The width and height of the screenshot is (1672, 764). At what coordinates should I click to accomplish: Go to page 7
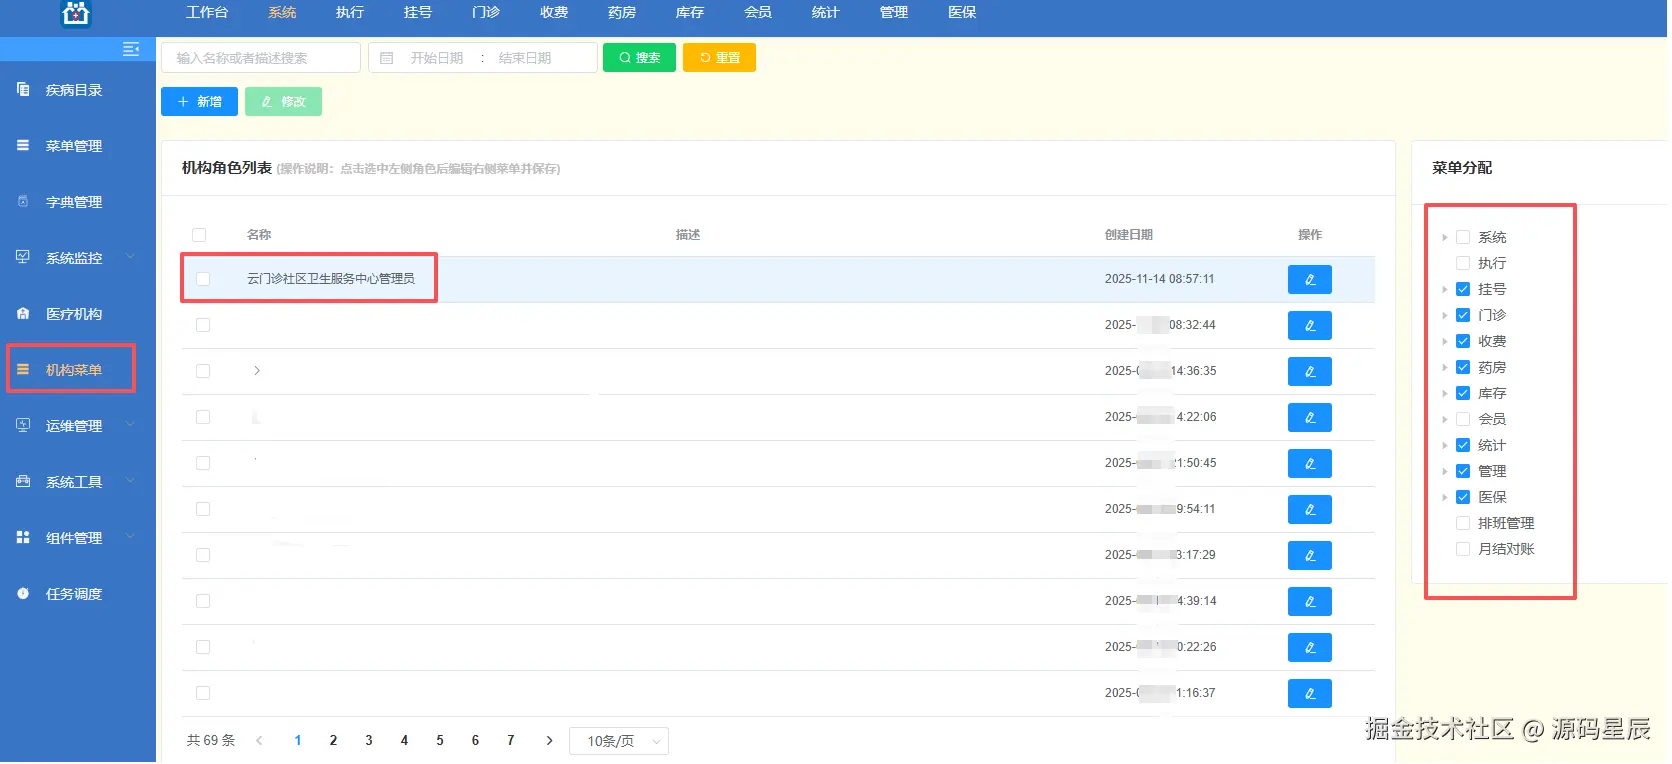pyautogui.click(x=511, y=741)
